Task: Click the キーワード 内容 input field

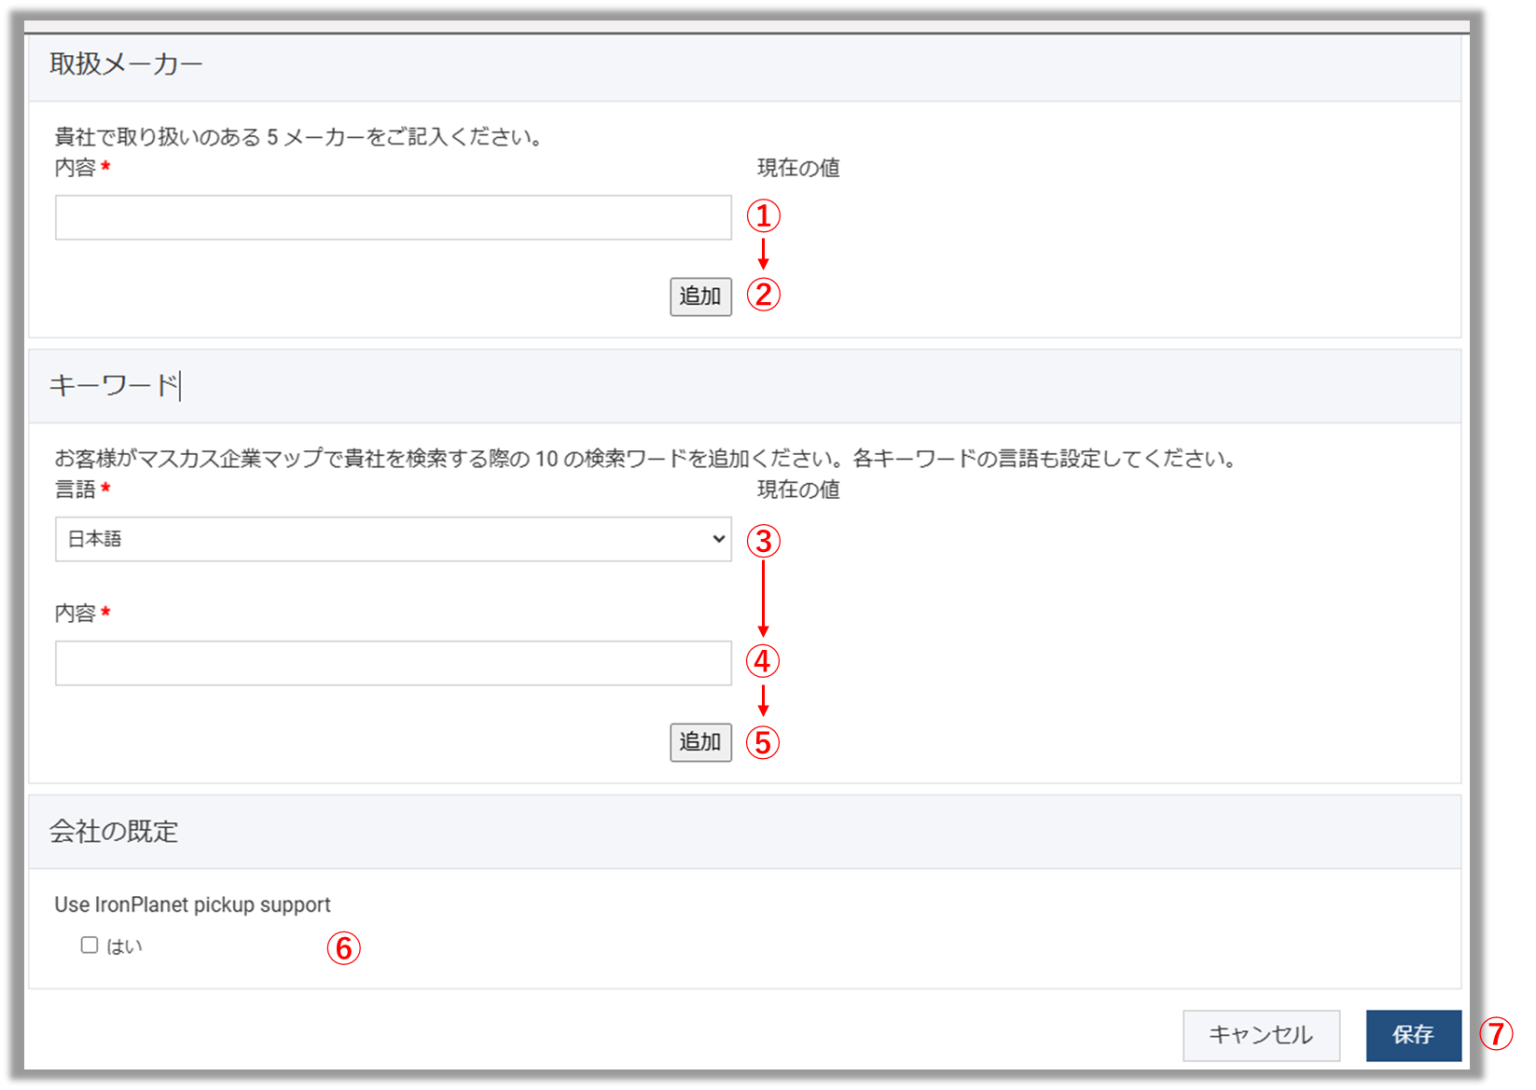Action: tap(393, 663)
